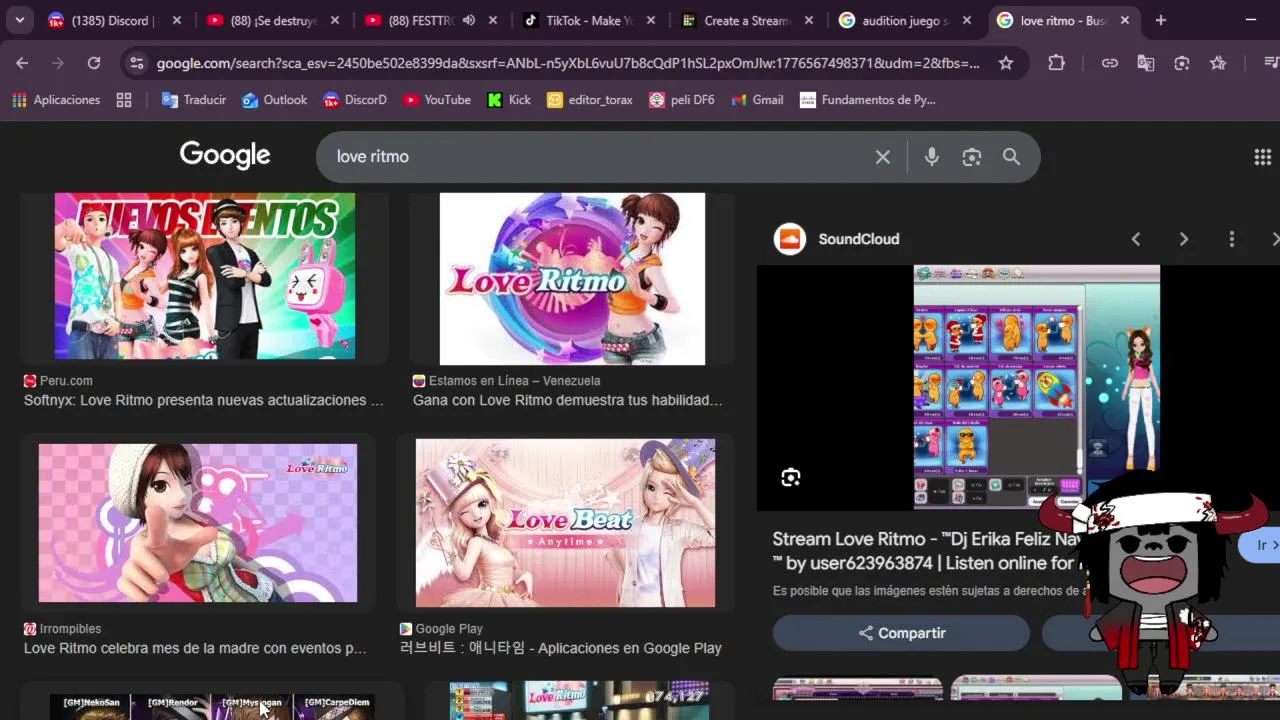Show next image in the preview panel
Image resolution: width=1280 pixels, height=720 pixels.
click(x=1184, y=239)
